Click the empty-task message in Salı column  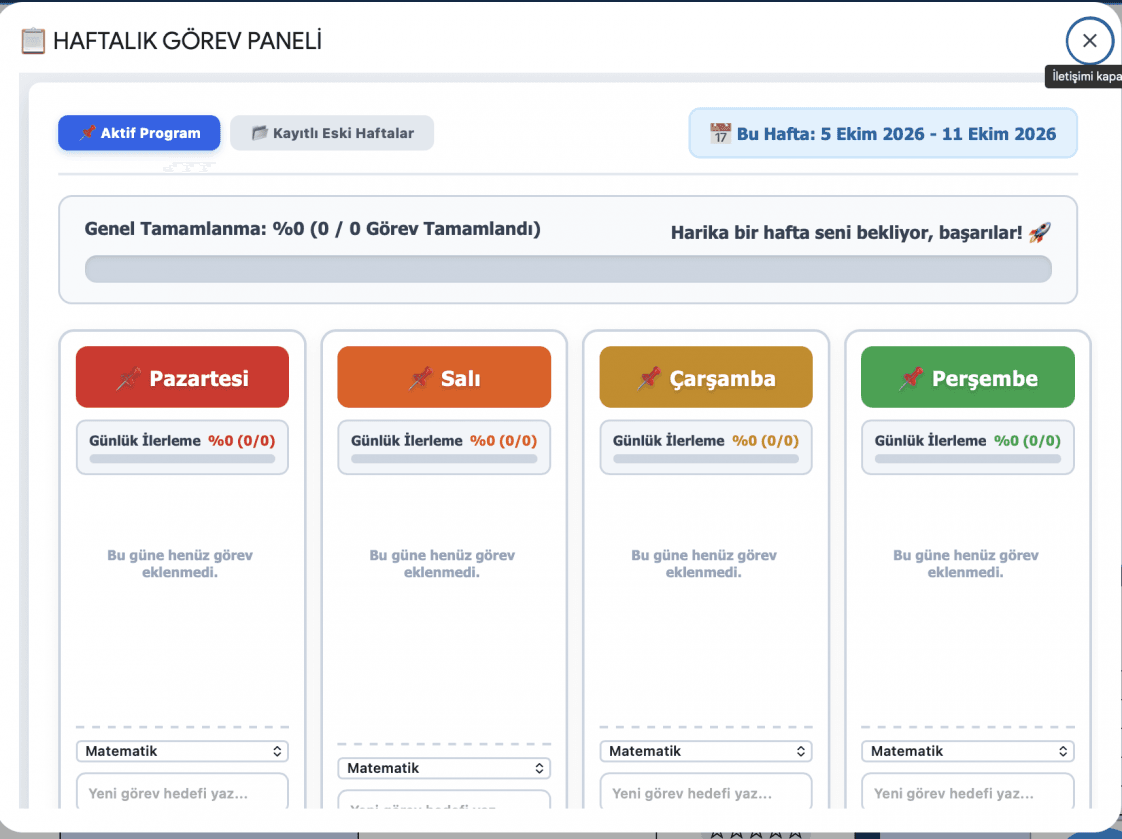[442, 564]
